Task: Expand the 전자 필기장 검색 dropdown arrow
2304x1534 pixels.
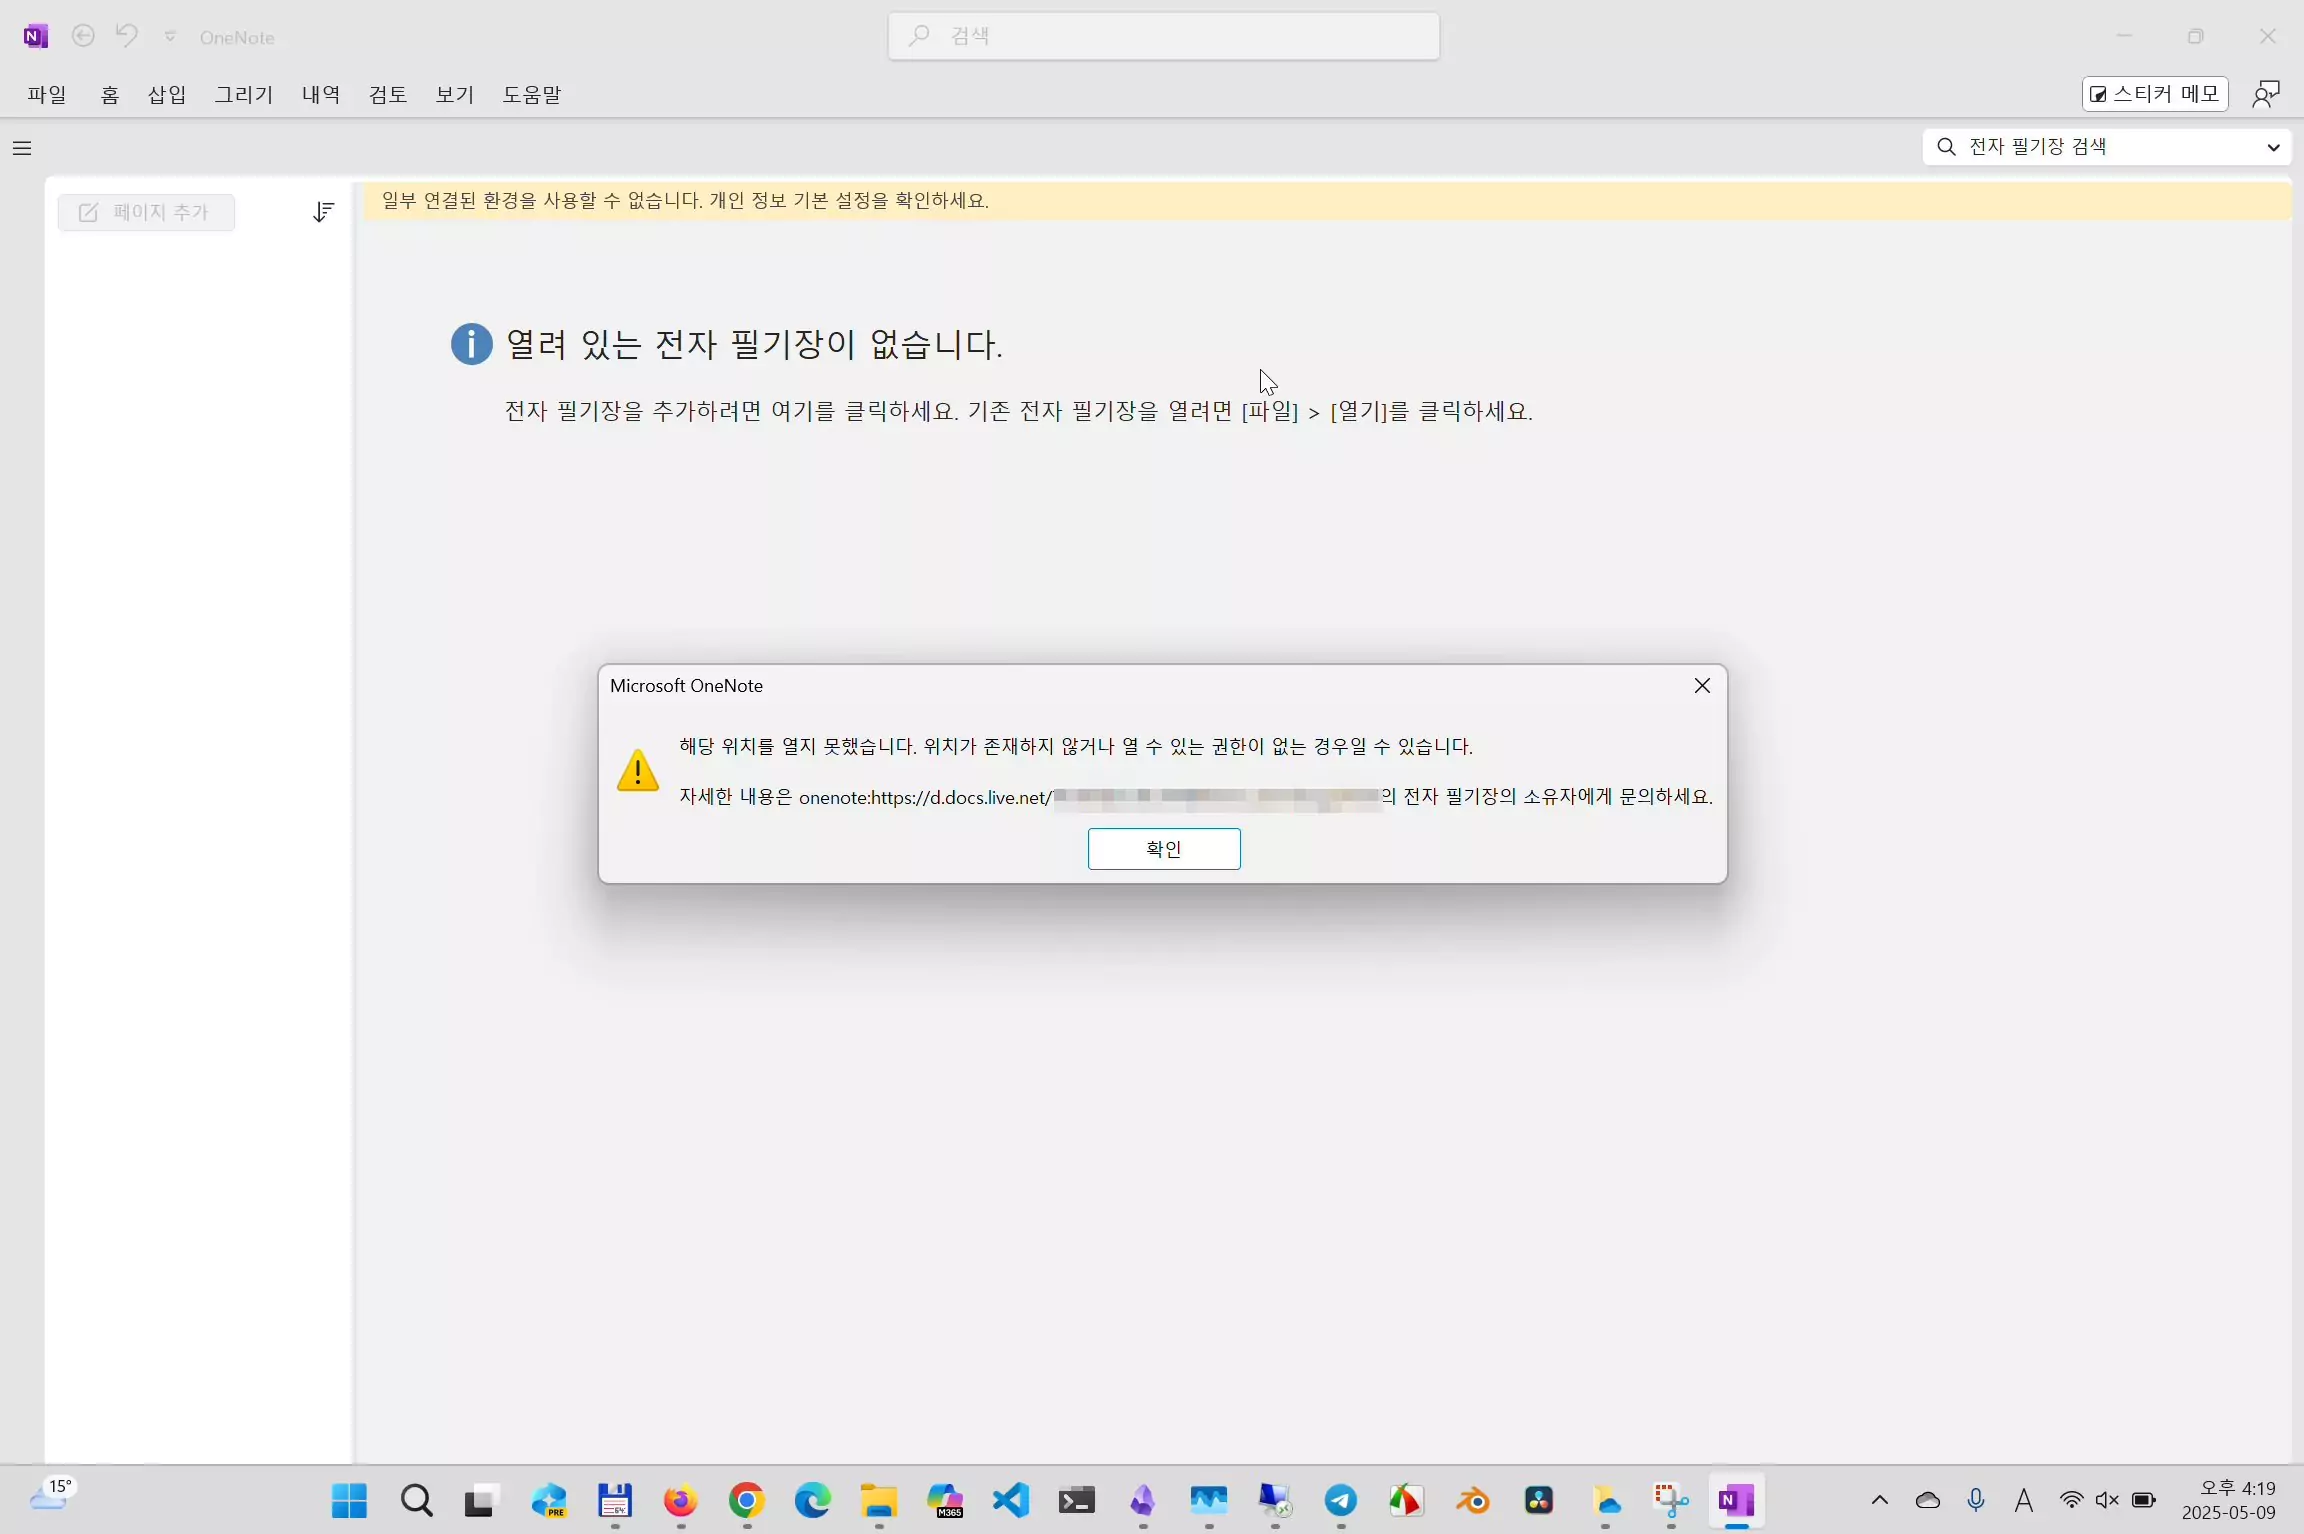Action: click(2273, 147)
